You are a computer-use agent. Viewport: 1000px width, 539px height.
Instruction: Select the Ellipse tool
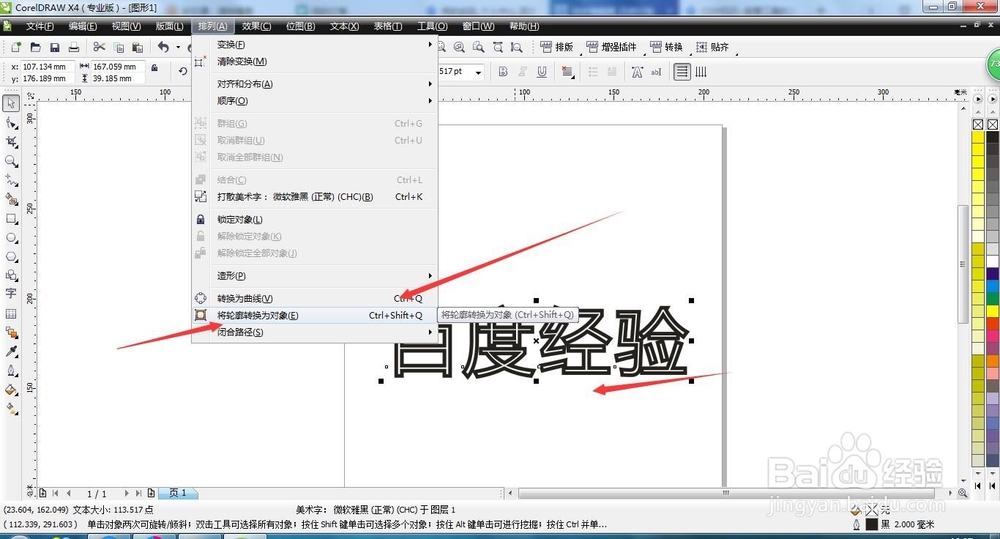[11, 237]
